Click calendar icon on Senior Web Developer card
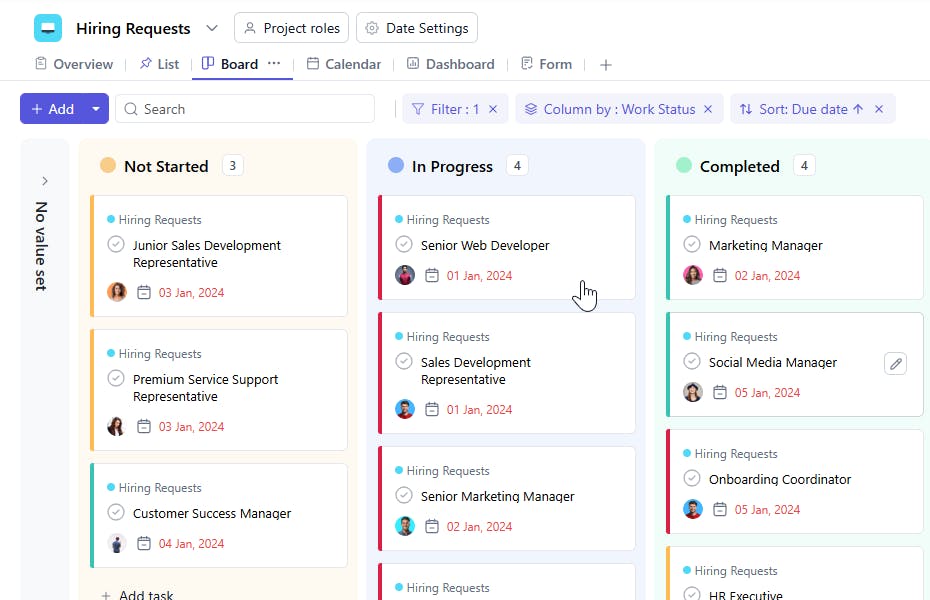 432,276
